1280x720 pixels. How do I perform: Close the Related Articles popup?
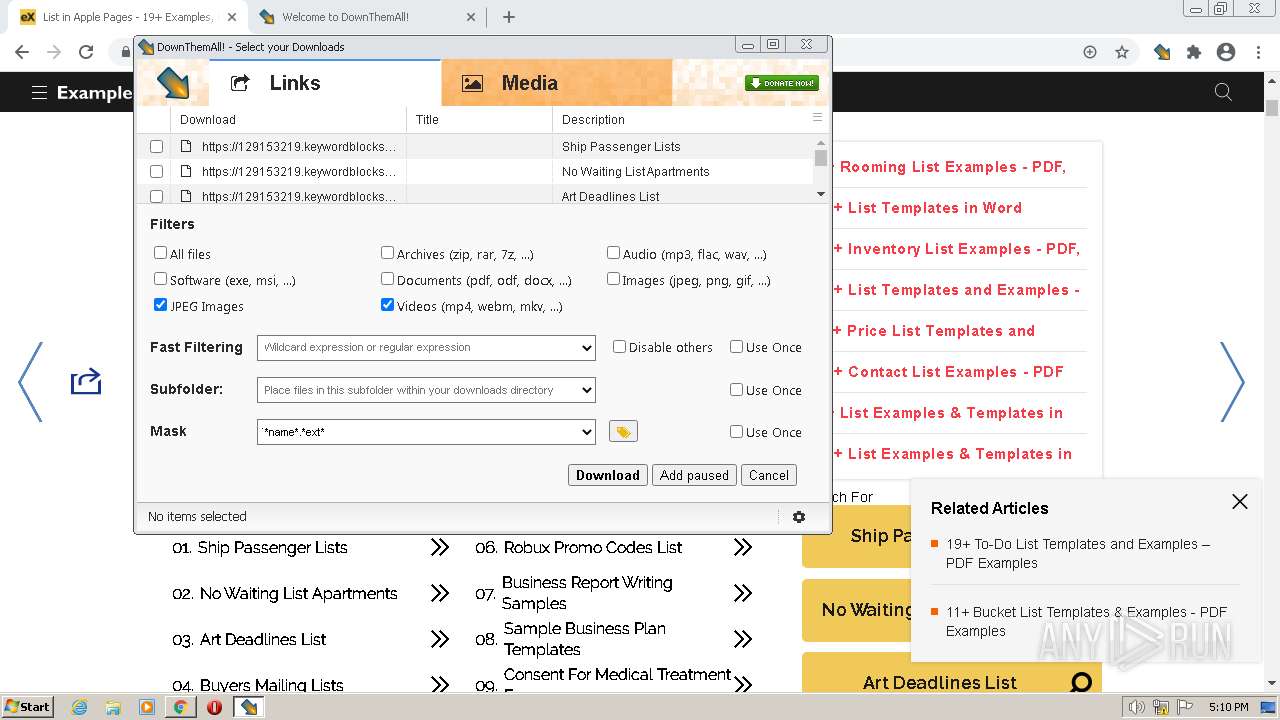(1240, 502)
